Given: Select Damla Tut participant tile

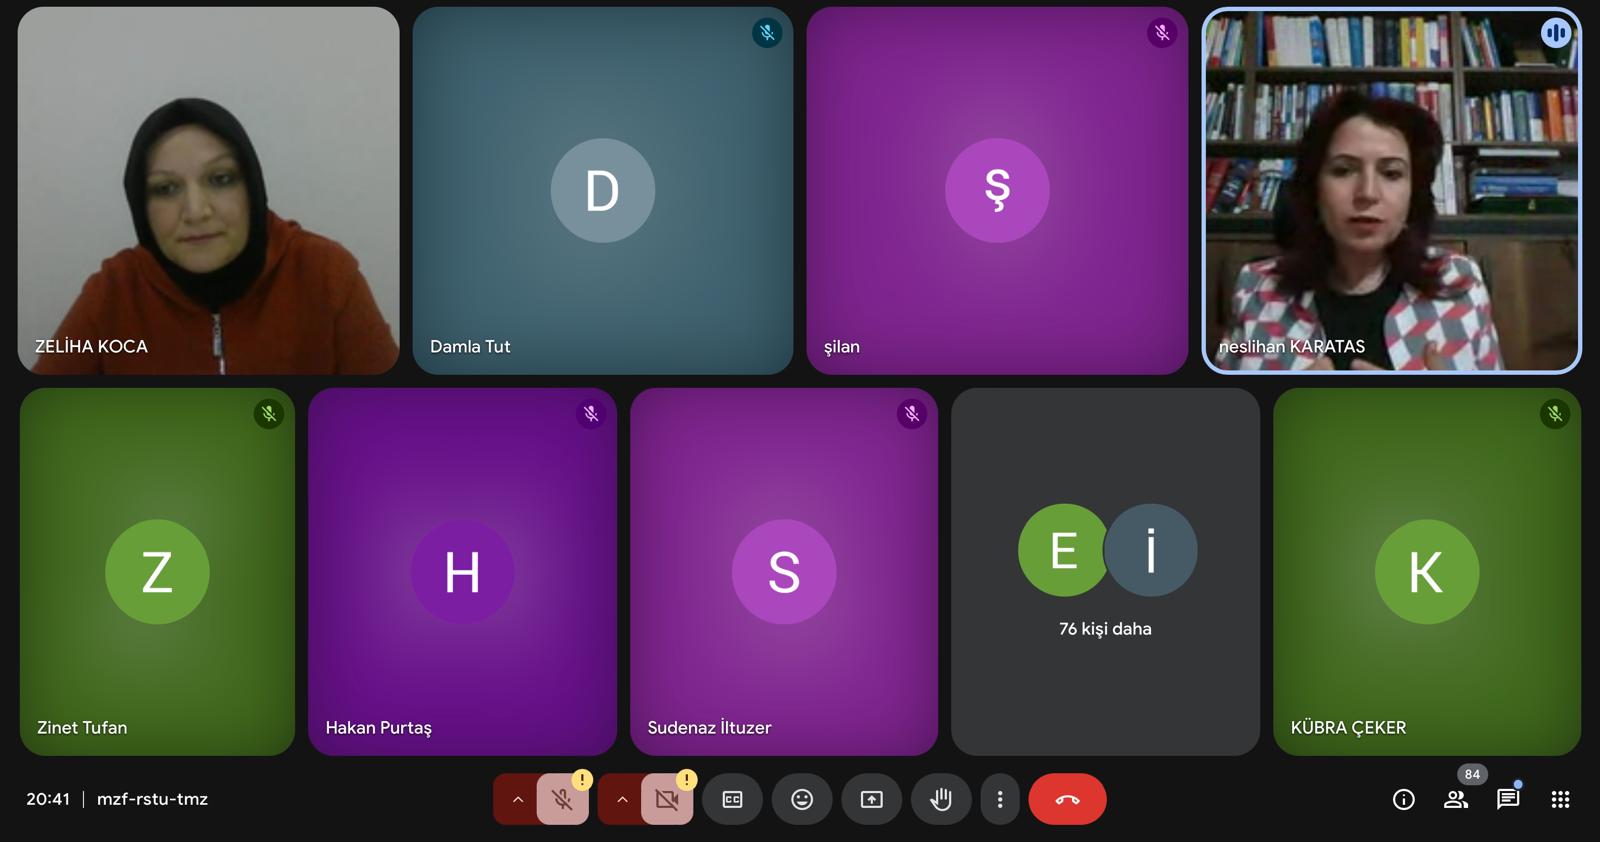Looking at the screenshot, I should pyautogui.click(x=602, y=190).
